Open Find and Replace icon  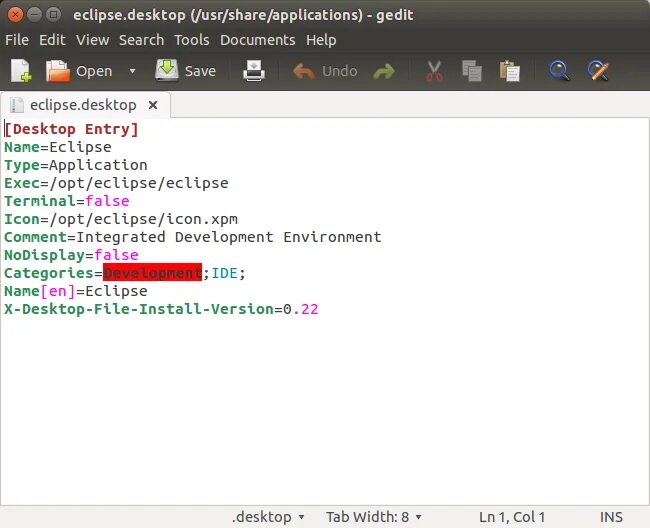(598, 71)
